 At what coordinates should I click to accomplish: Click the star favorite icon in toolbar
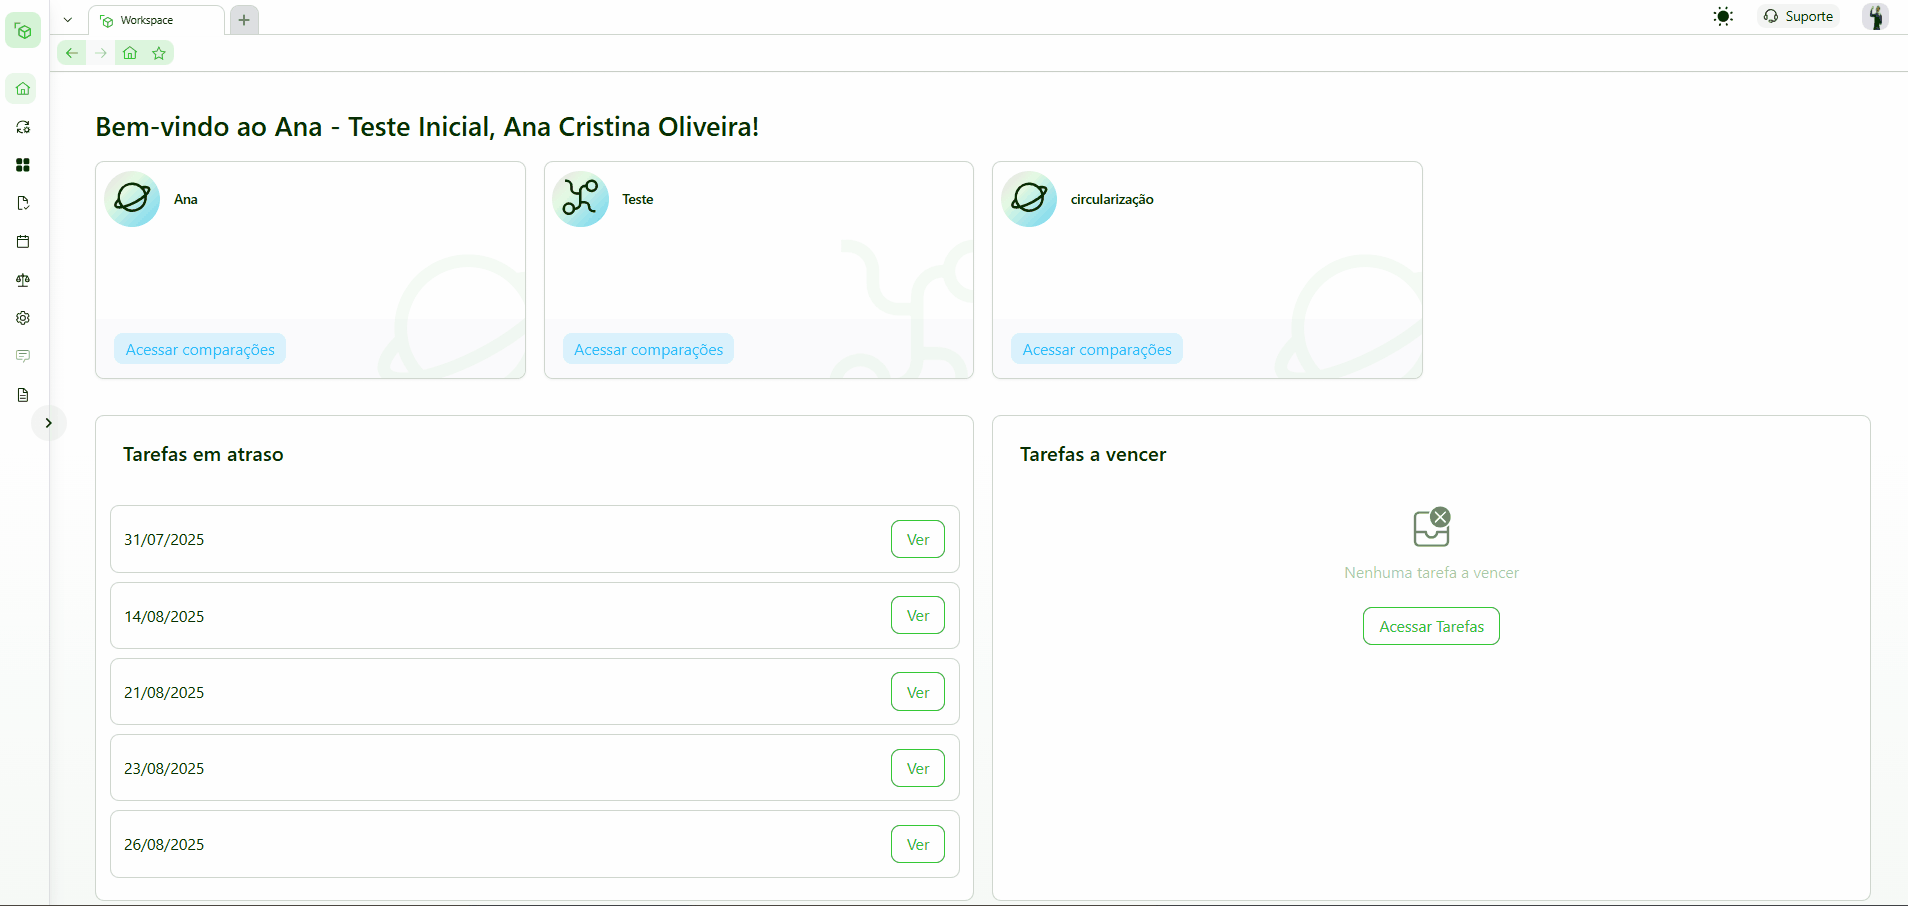coord(159,53)
